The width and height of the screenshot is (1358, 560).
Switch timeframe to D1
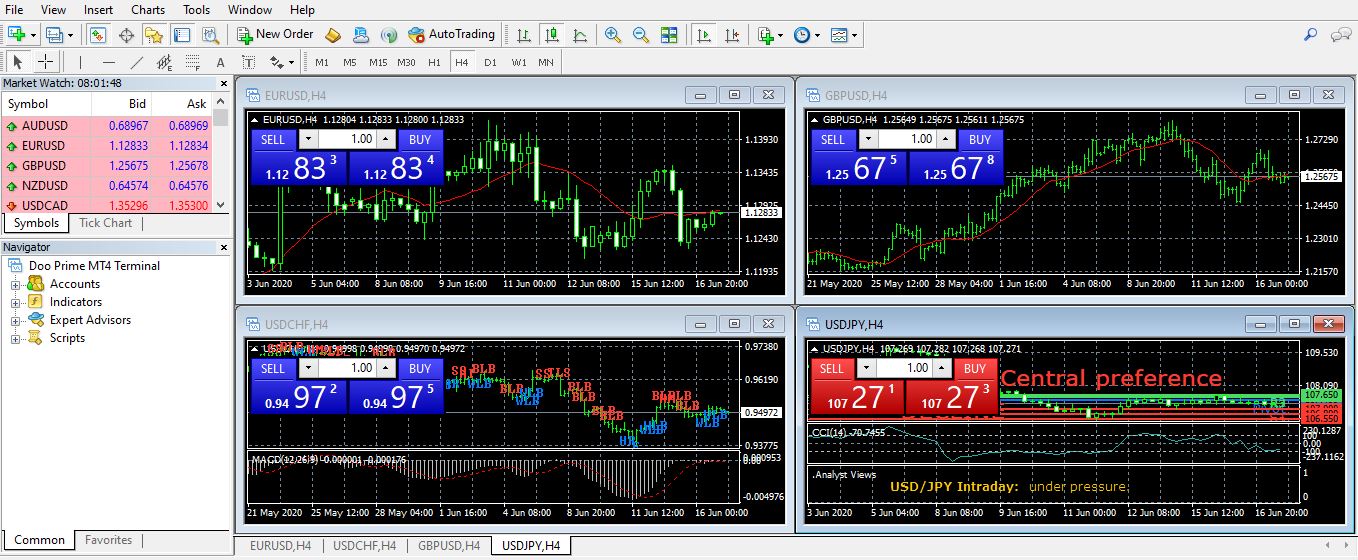(x=490, y=62)
